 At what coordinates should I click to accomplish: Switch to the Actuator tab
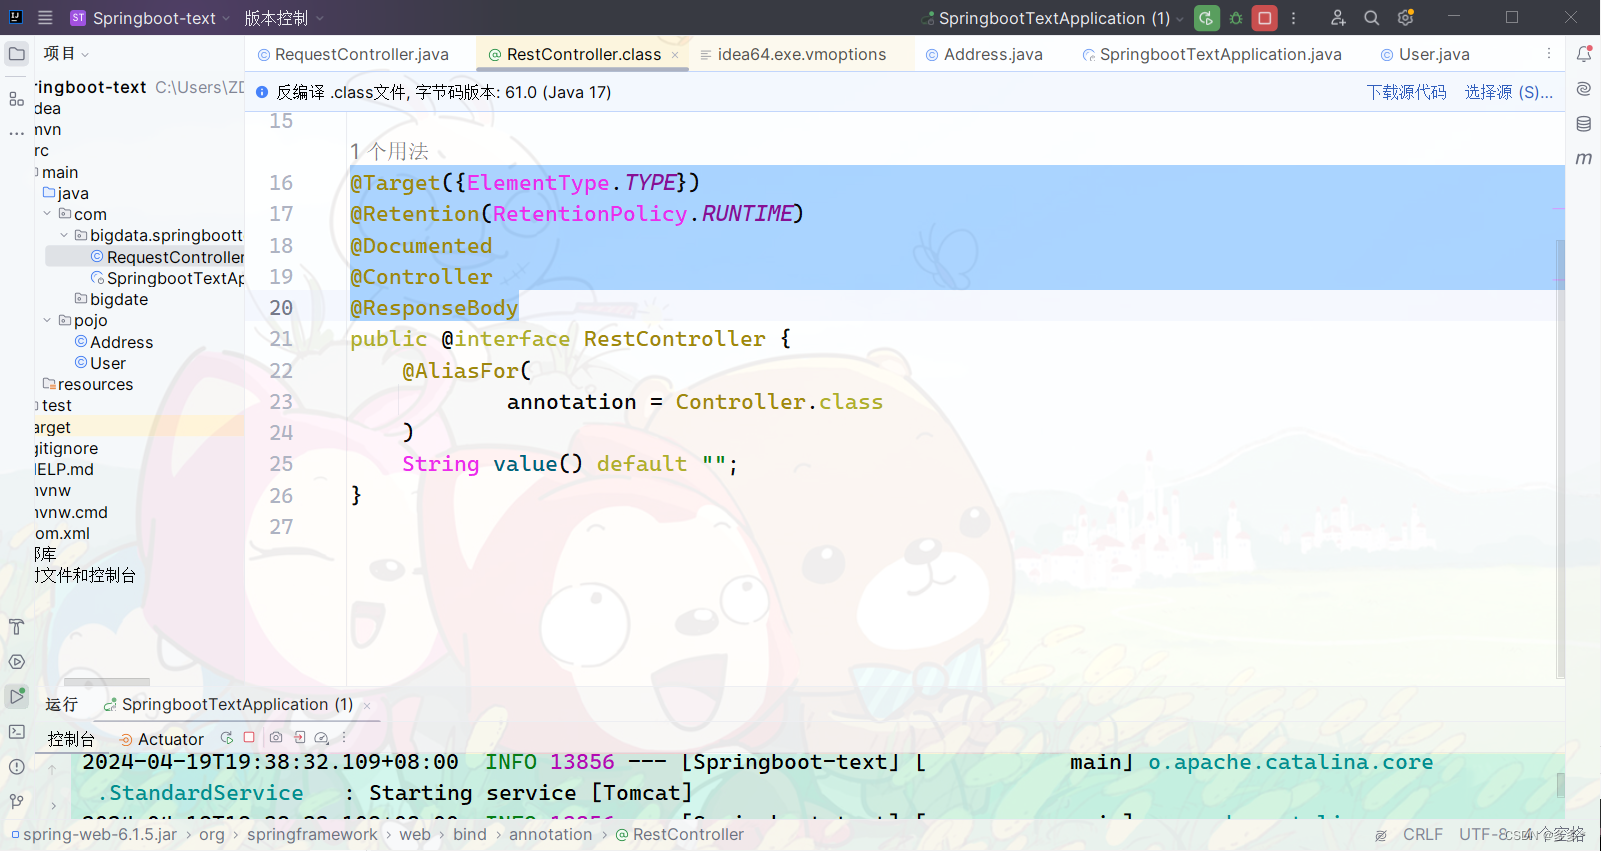[161, 739]
